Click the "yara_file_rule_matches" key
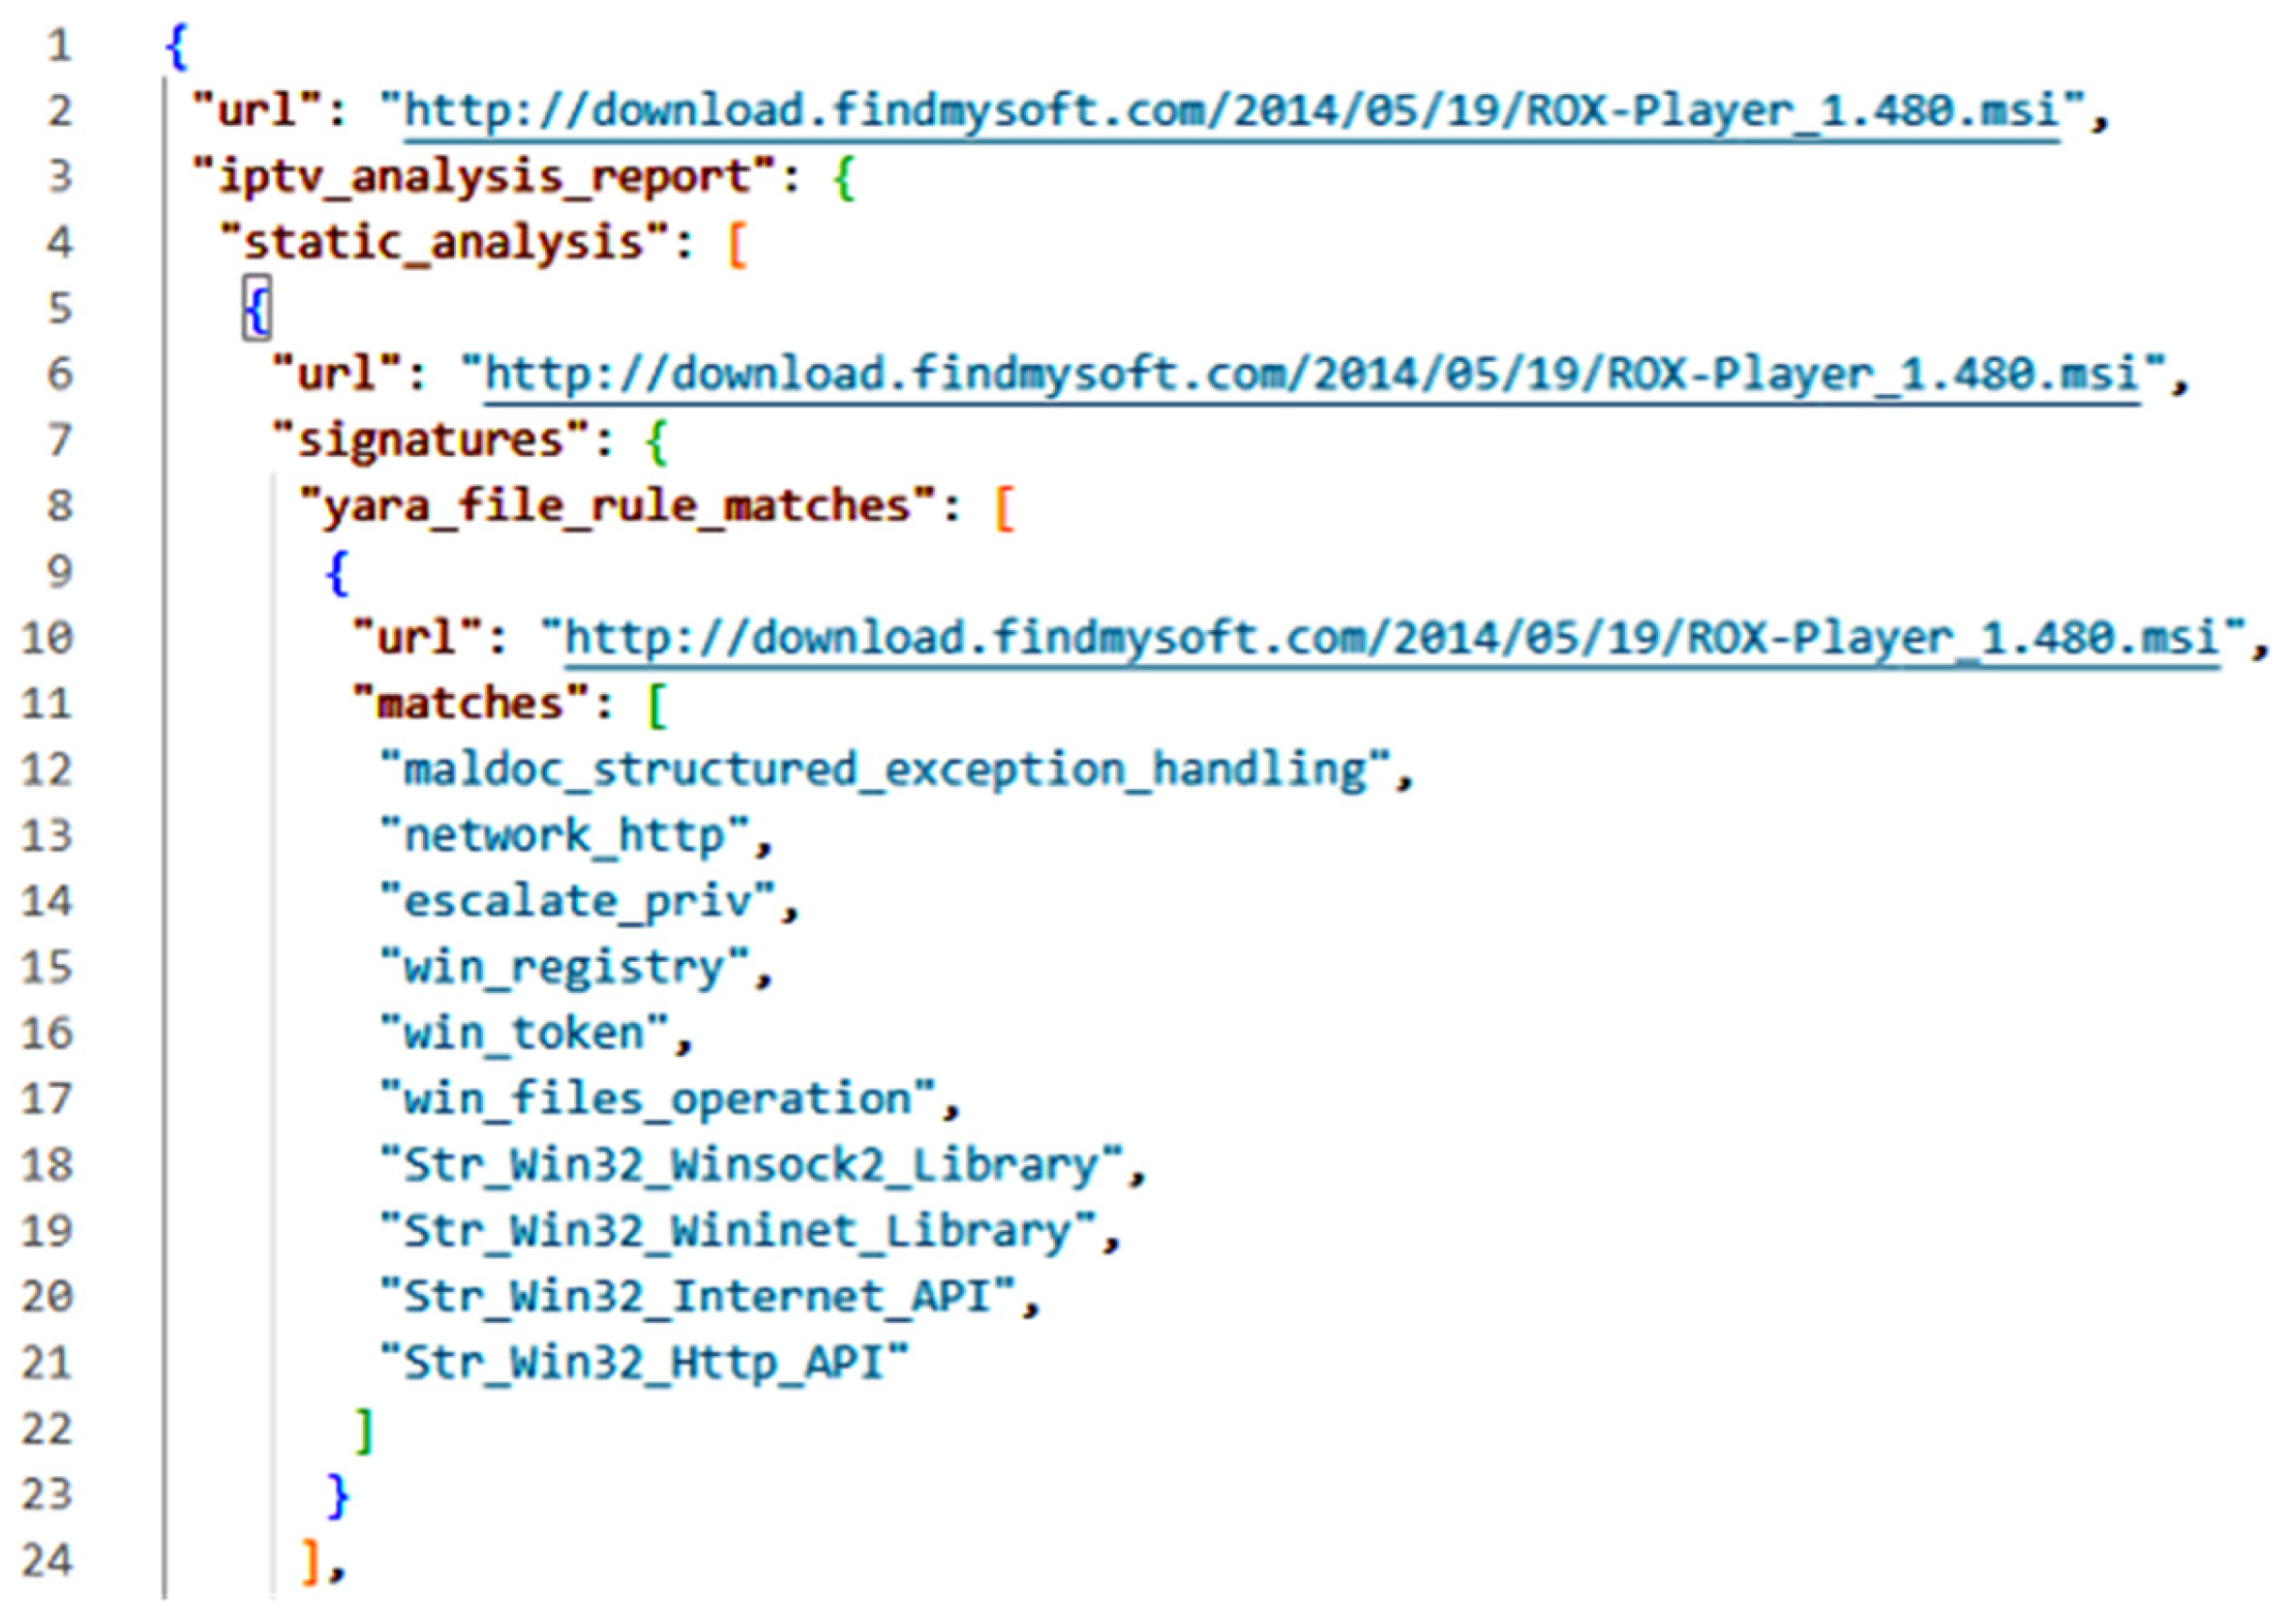 [617, 506]
